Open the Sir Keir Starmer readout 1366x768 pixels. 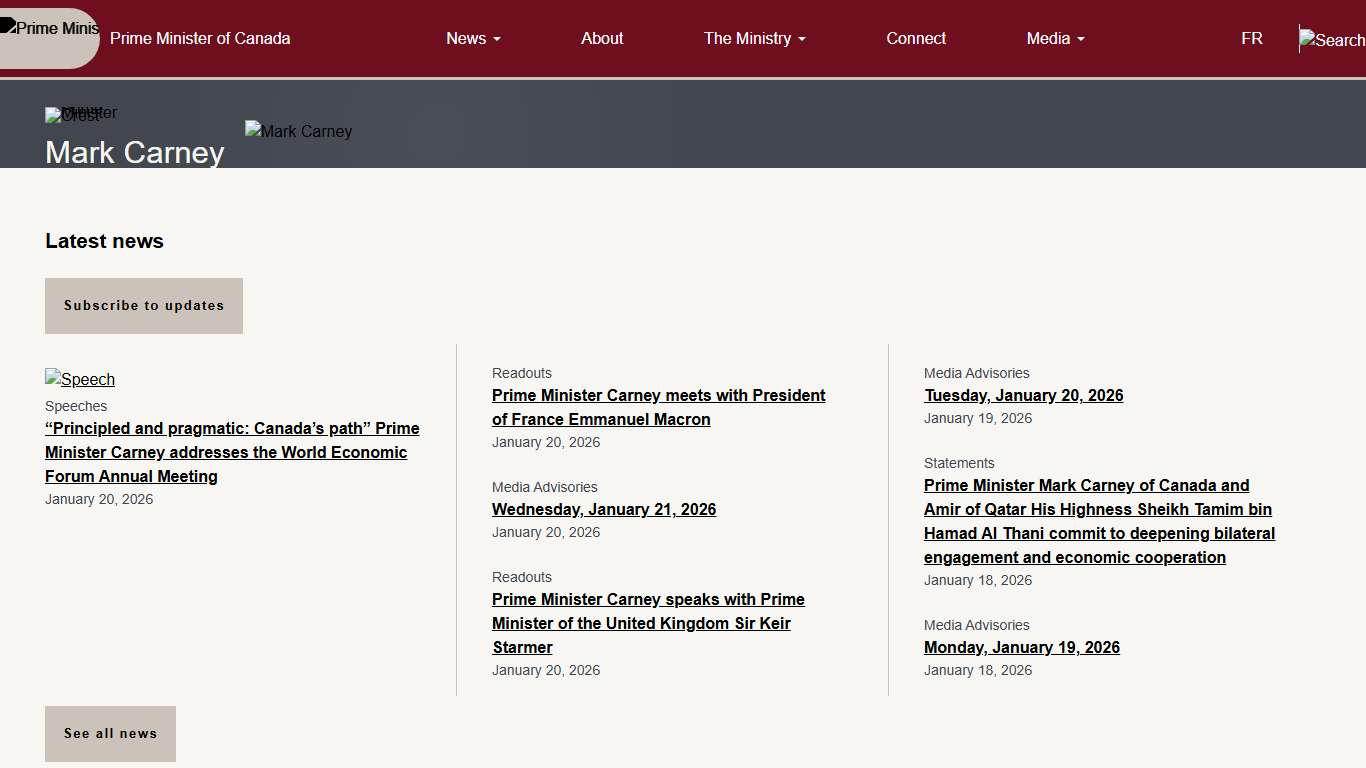coord(648,623)
